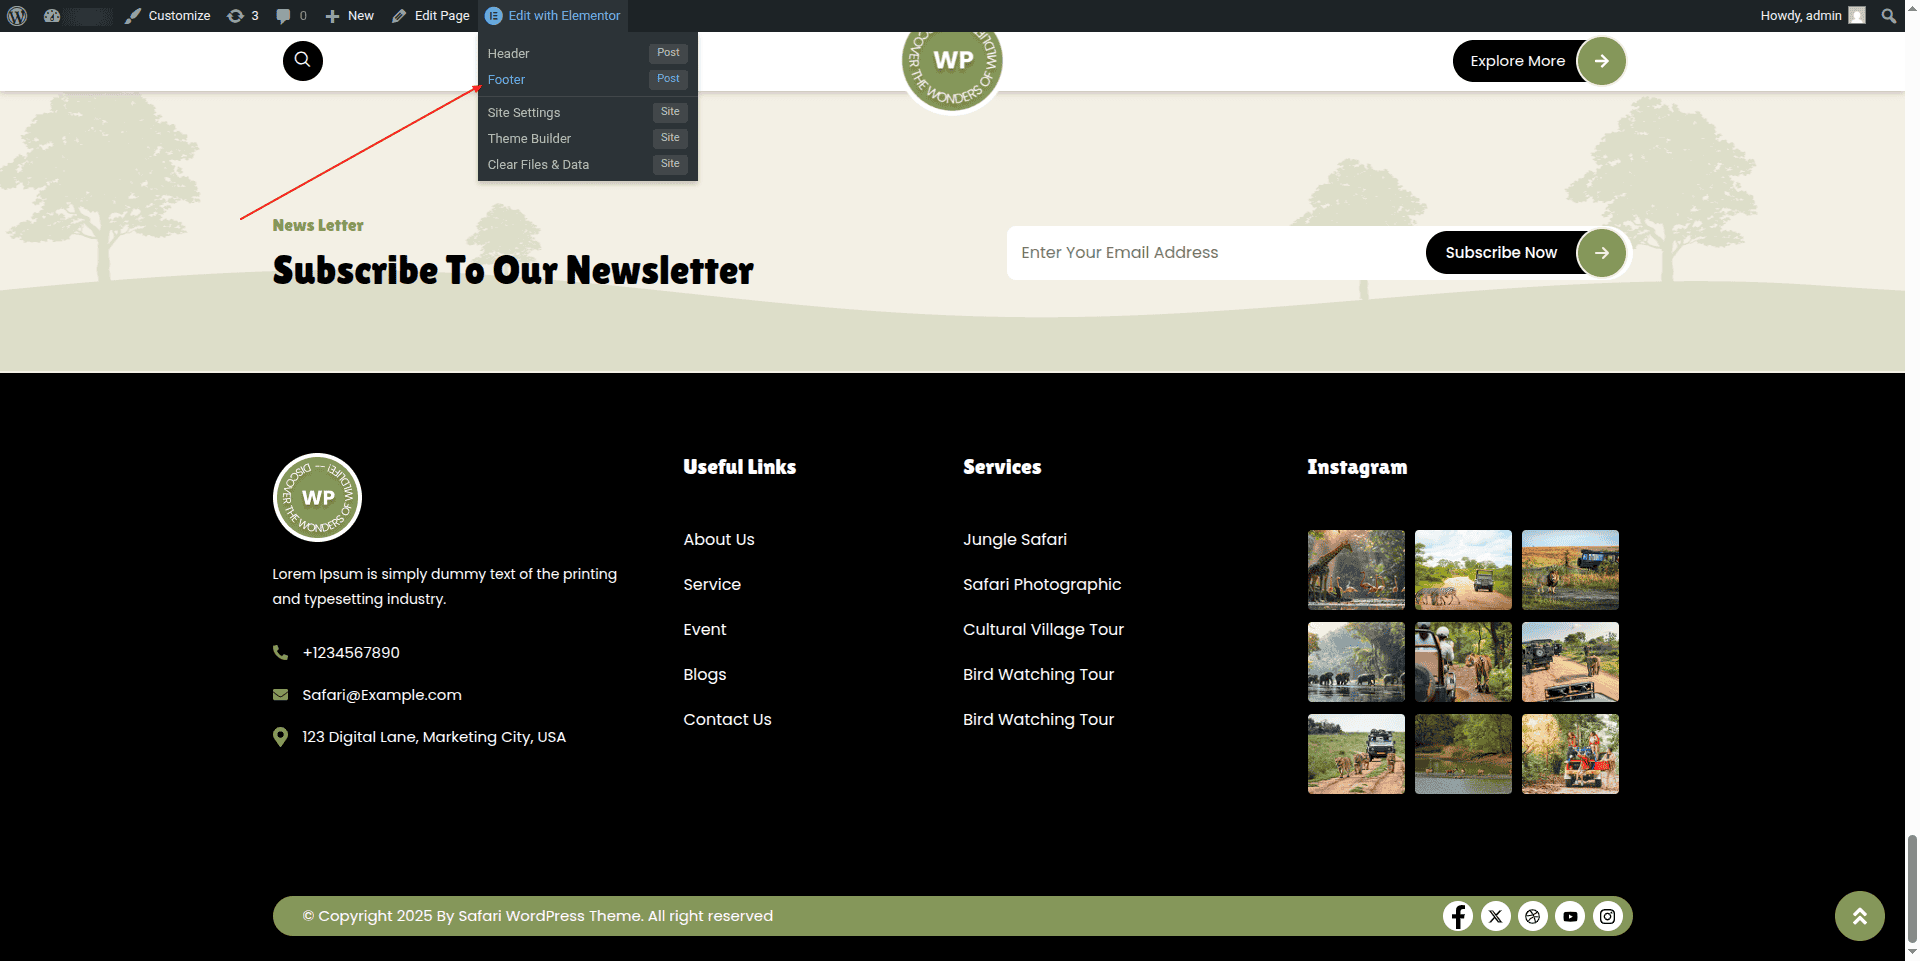
Task: Open the New content dropdown
Action: [x=350, y=16]
